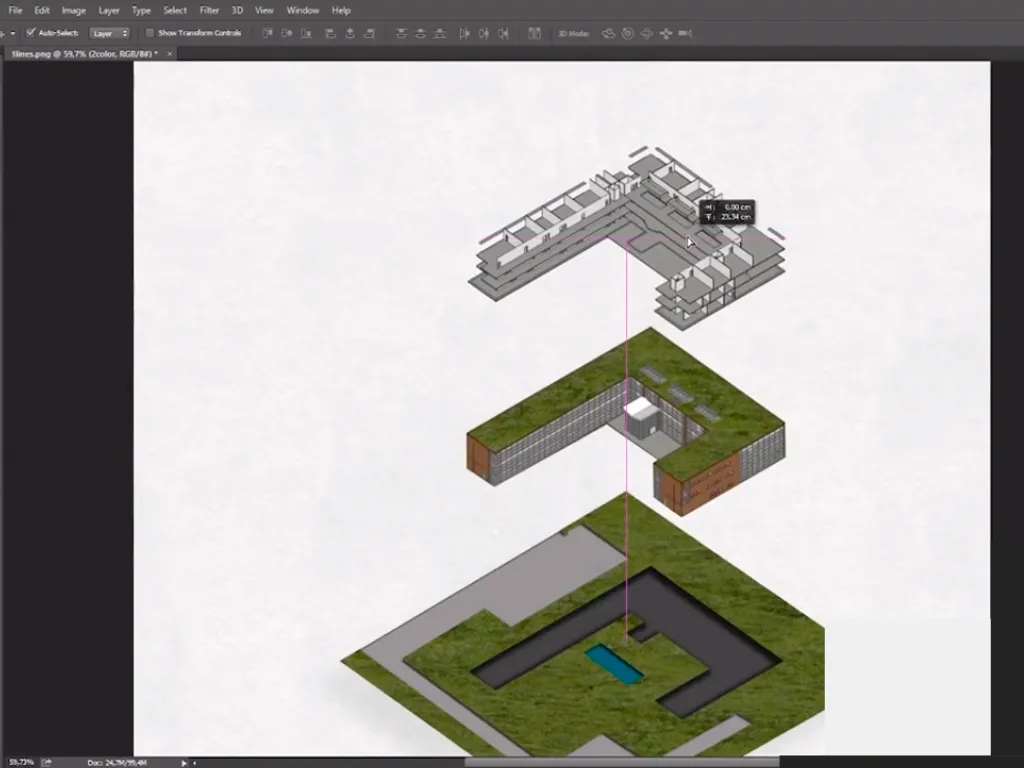Image resolution: width=1024 pixels, height=768 pixels.
Task: Open the Window menu
Action: coord(303,10)
